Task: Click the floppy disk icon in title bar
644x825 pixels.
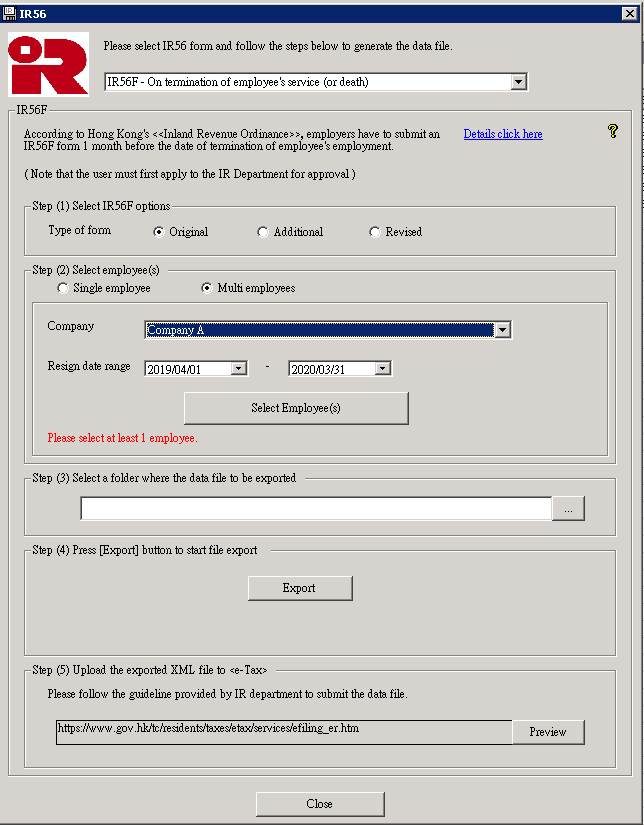Action: click(x=10, y=14)
